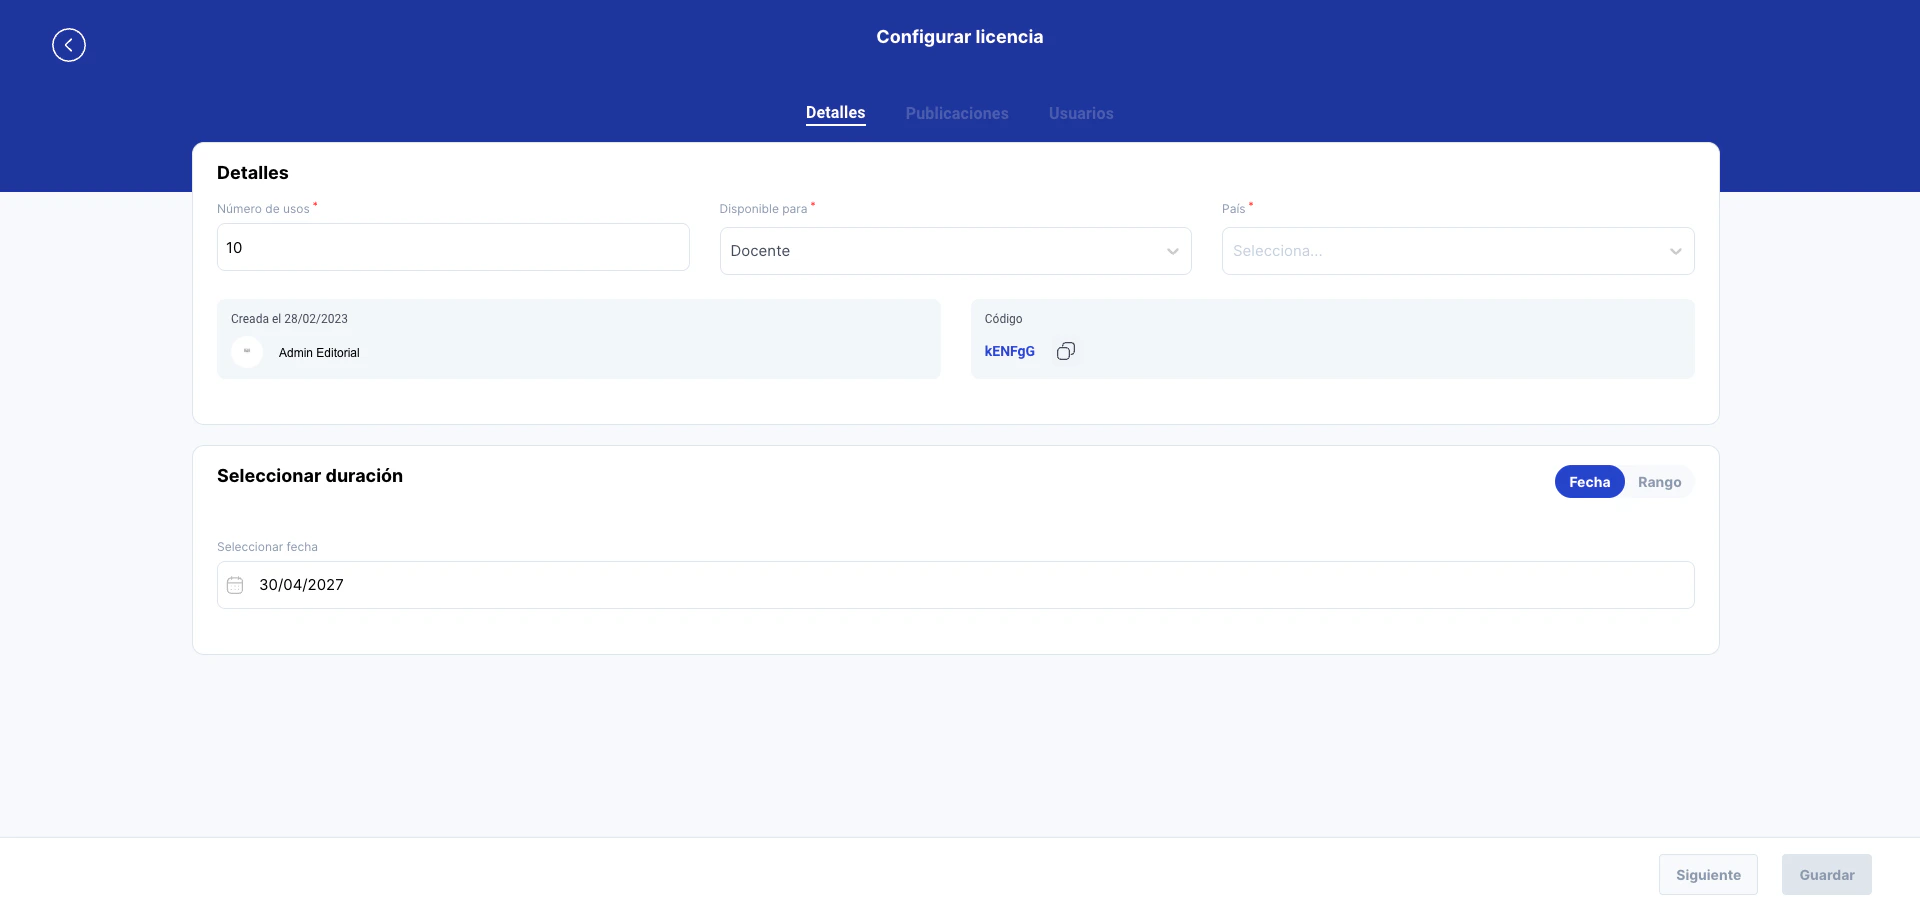The width and height of the screenshot is (1920, 910).
Task: Focus the Número de usos field
Action: [453, 247]
